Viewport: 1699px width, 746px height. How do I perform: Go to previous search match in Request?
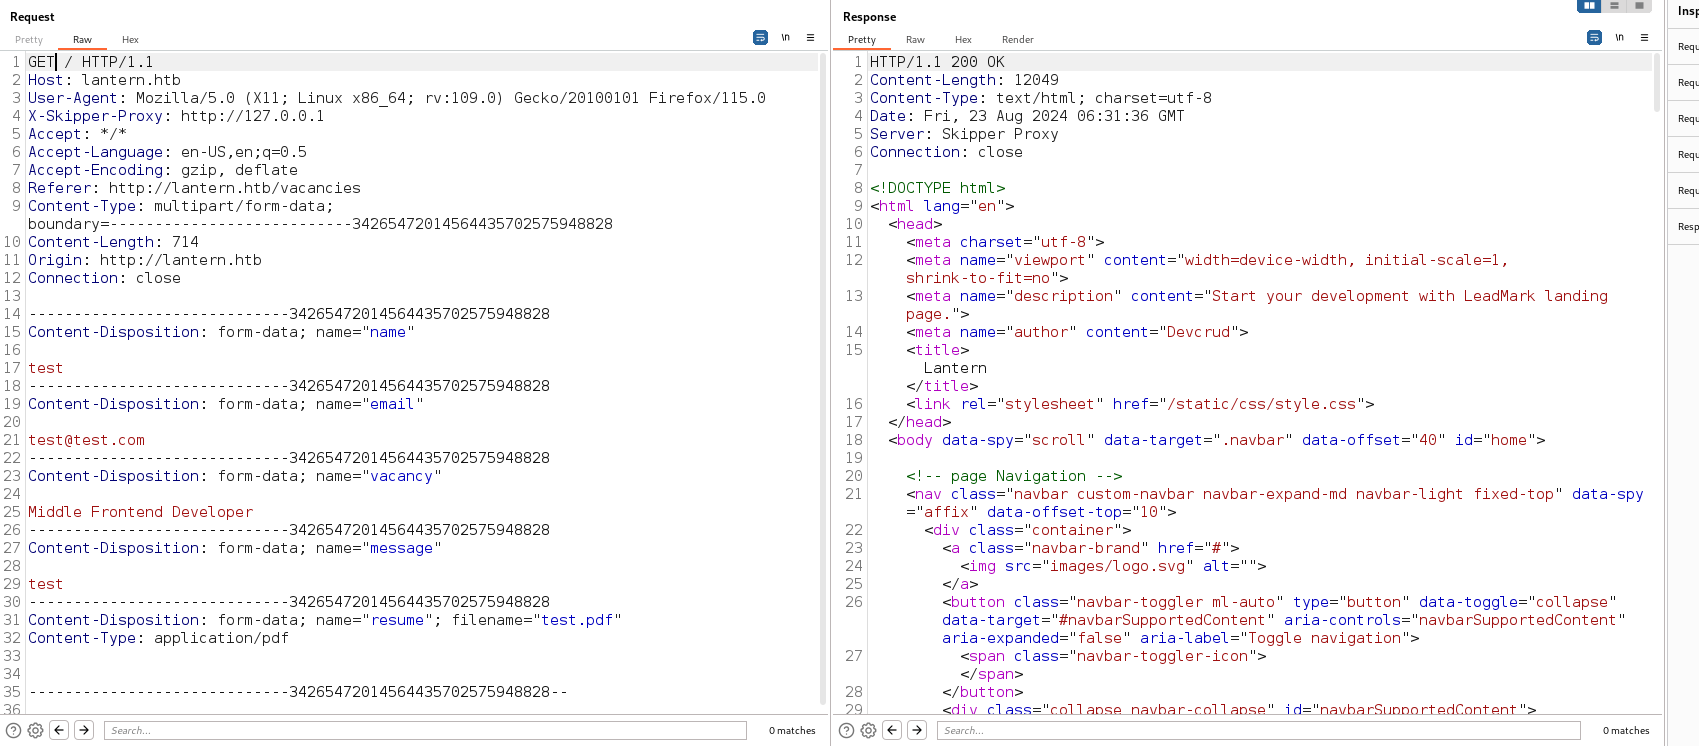coord(59,730)
